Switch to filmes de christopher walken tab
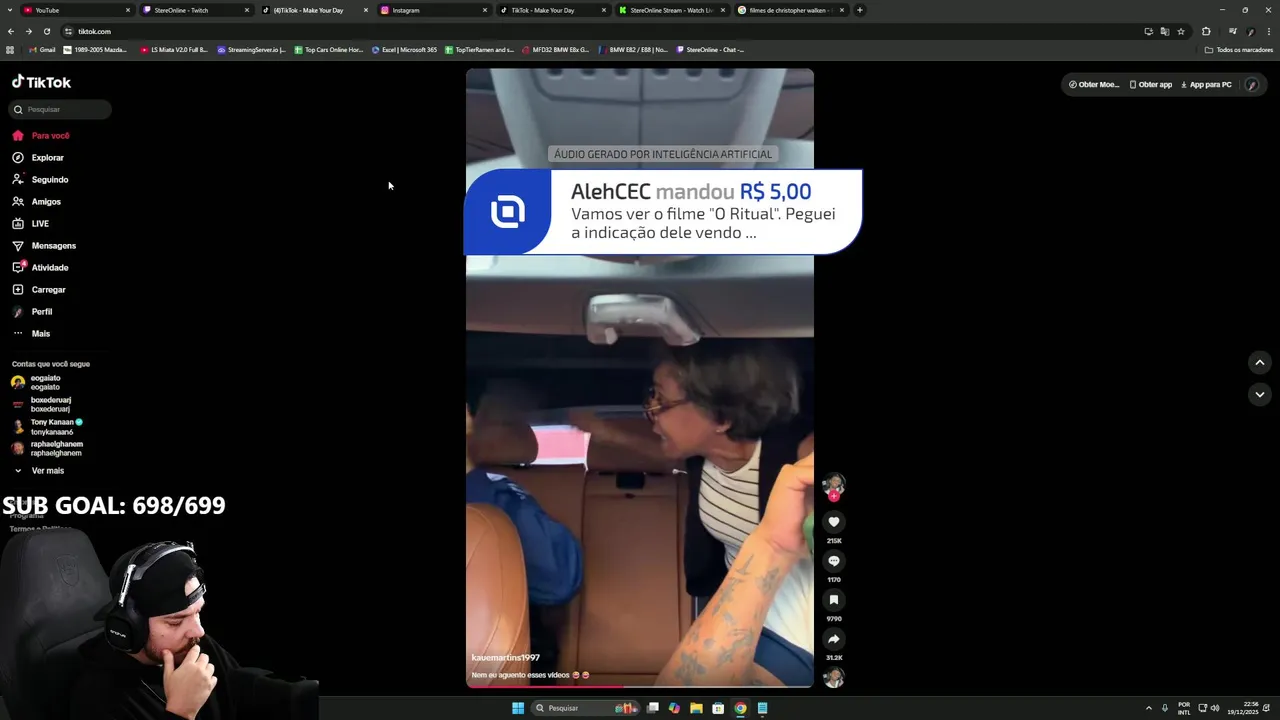Screen dimensions: 1280x720 790,10
